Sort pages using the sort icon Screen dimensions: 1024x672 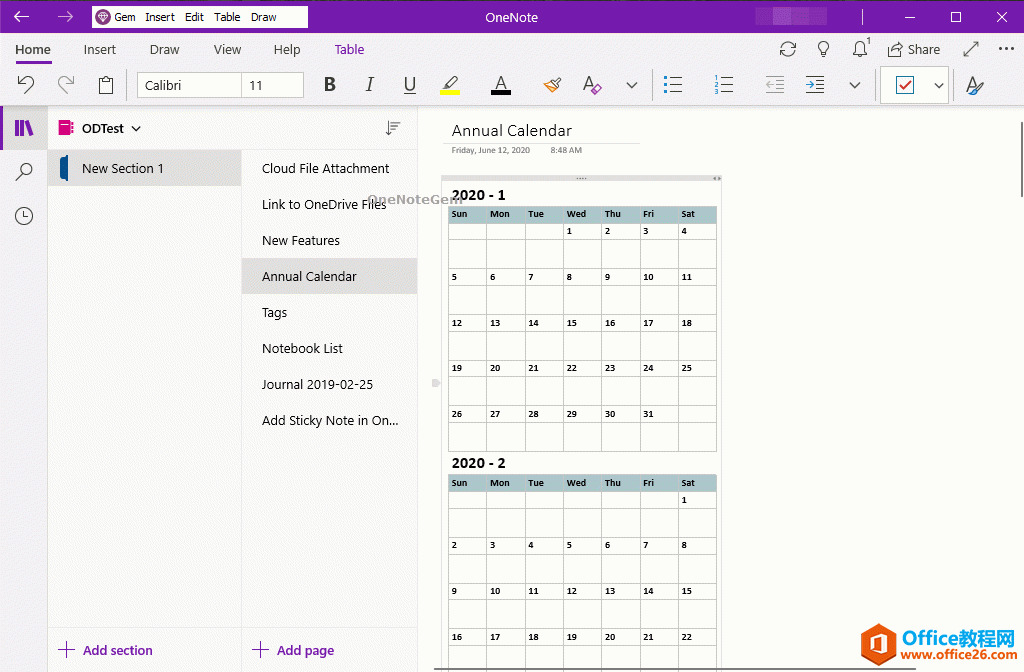coord(393,128)
